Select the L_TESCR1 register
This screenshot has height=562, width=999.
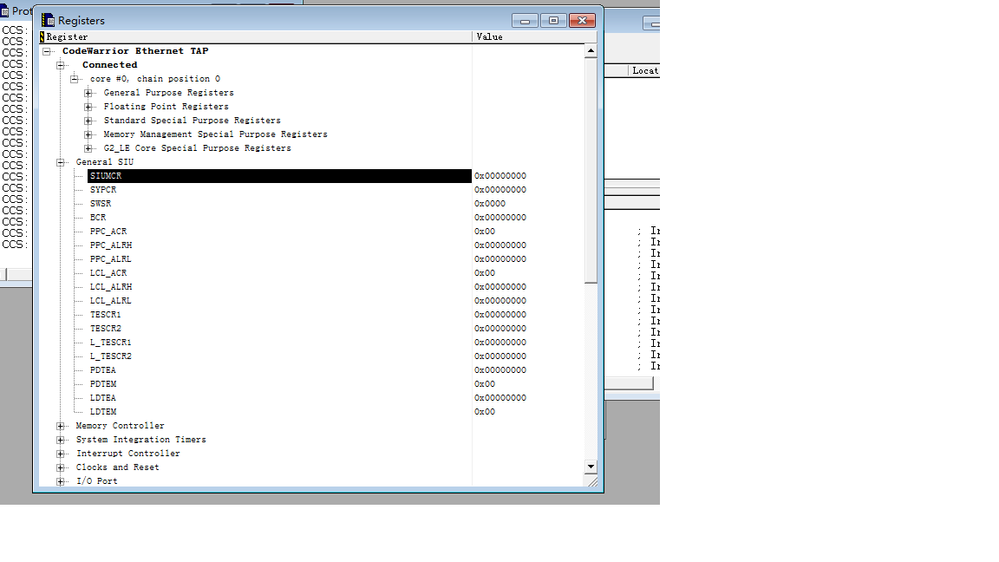click(111, 343)
